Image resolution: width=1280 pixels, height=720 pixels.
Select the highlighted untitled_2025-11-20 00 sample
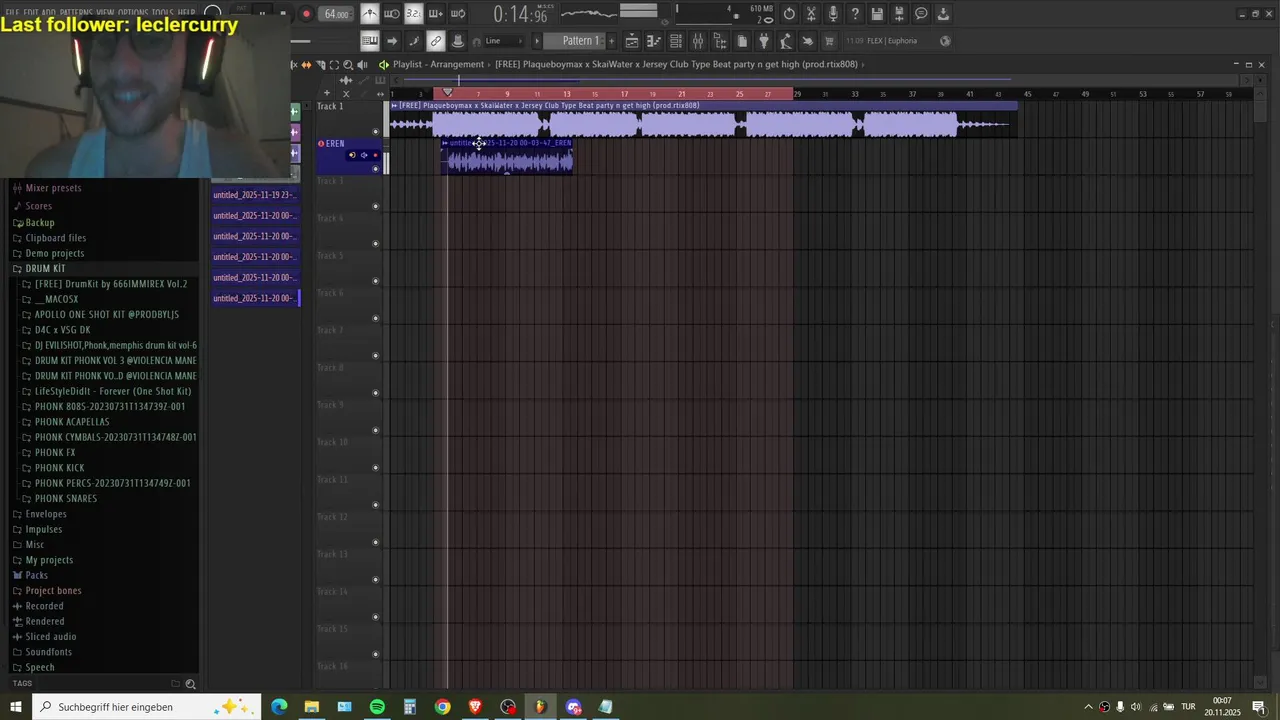click(x=255, y=298)
